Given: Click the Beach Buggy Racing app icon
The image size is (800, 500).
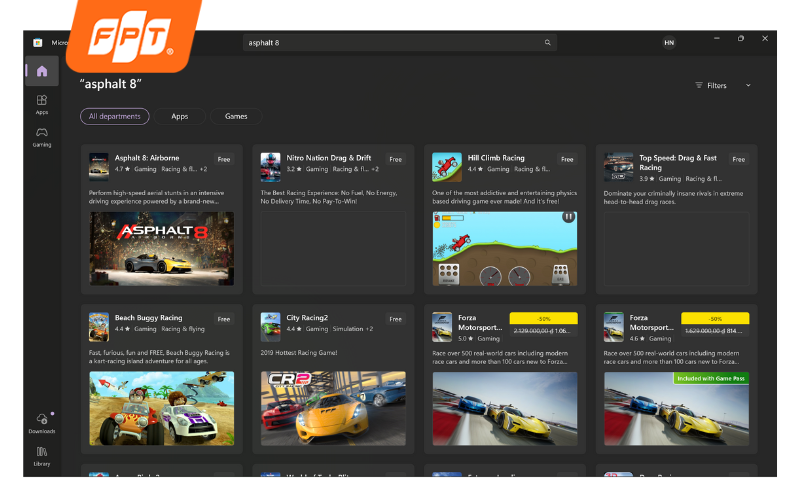Looking at the screenshot, I should click(99, 324).
